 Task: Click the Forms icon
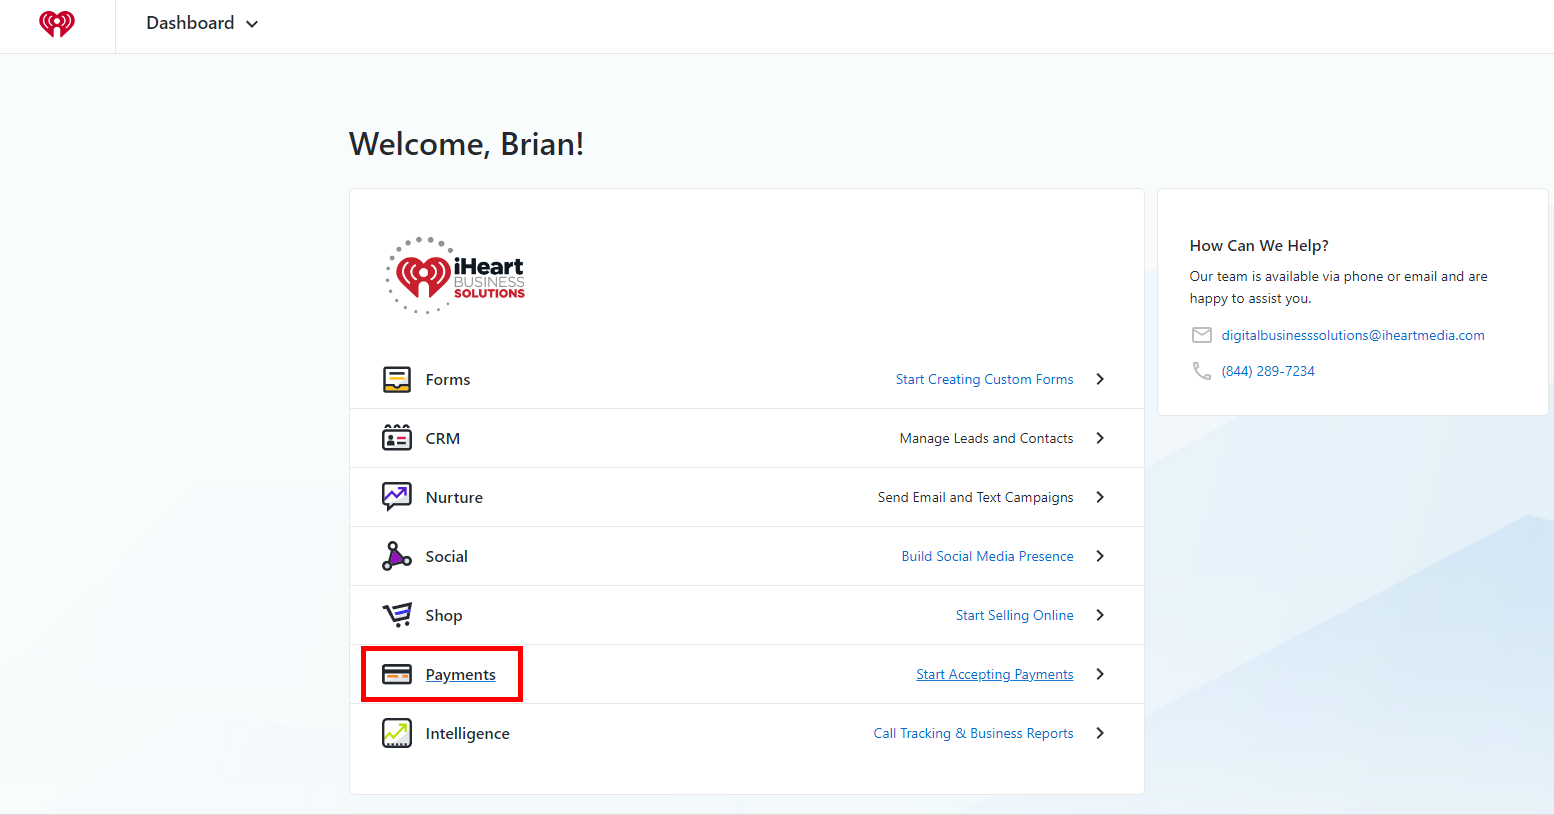click(x=397, y=379)
